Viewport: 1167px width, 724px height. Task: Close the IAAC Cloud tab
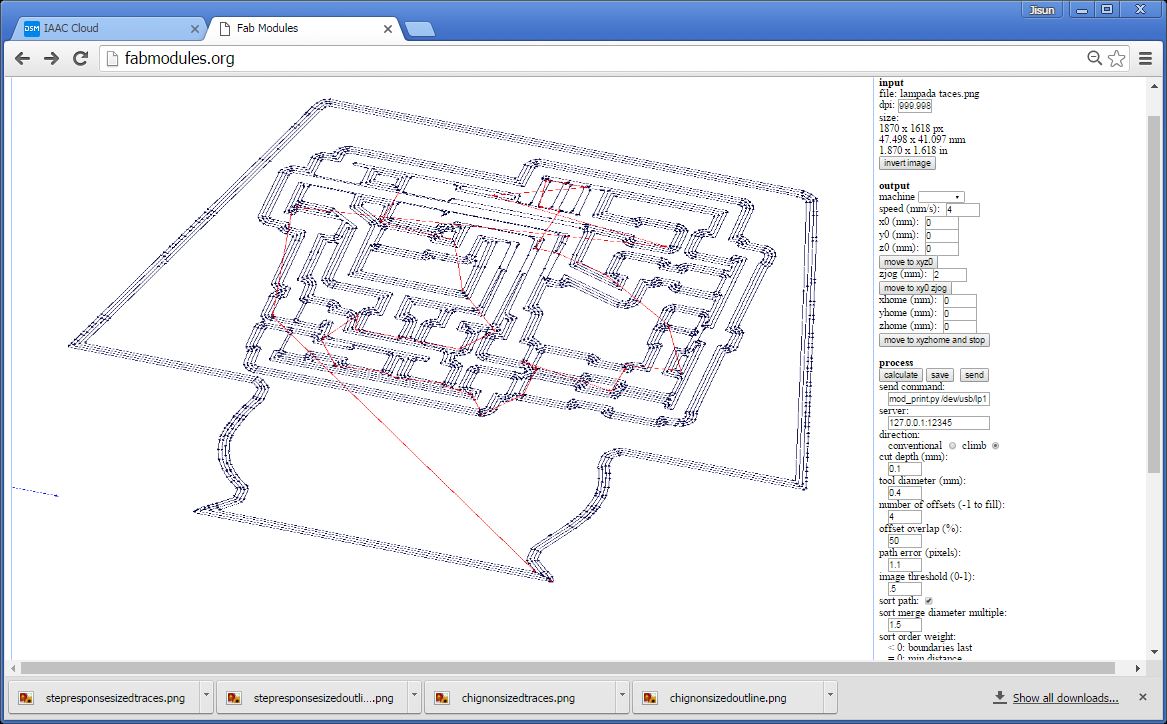(x=194, y=29)
